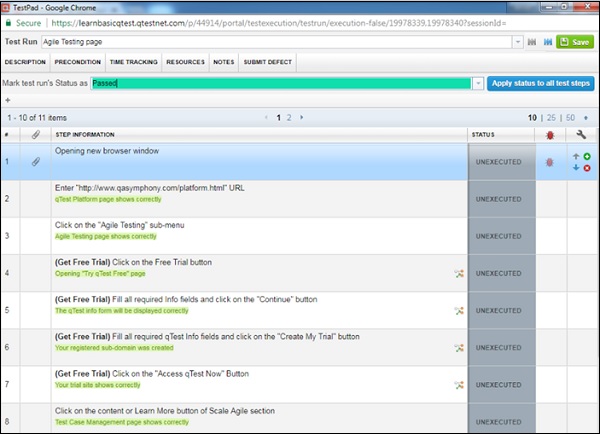
Task: Set status for step 4 Free Trial button
Action: pos(501,273)
